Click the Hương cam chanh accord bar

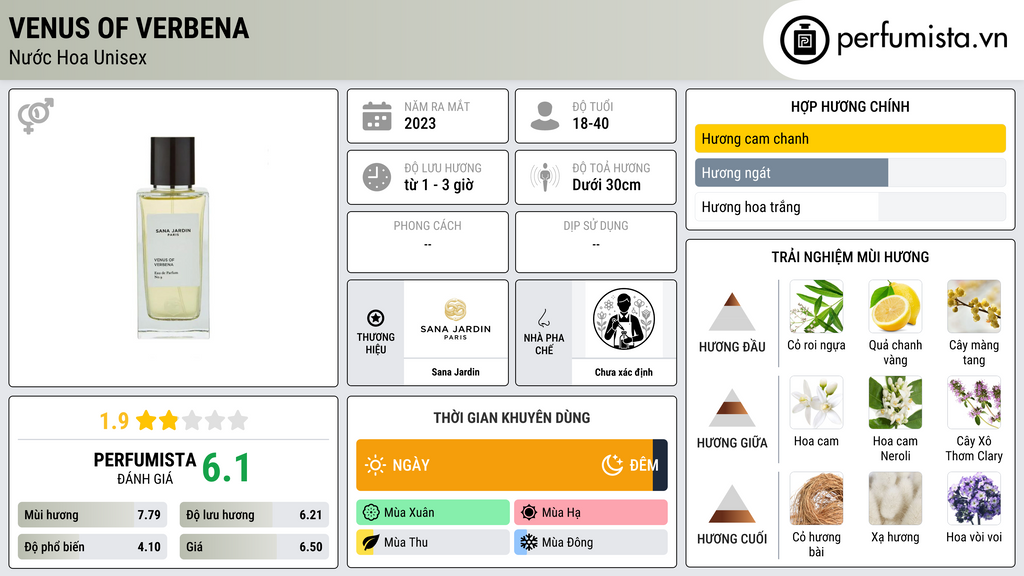pyautogui.click(x=850, y=138)
